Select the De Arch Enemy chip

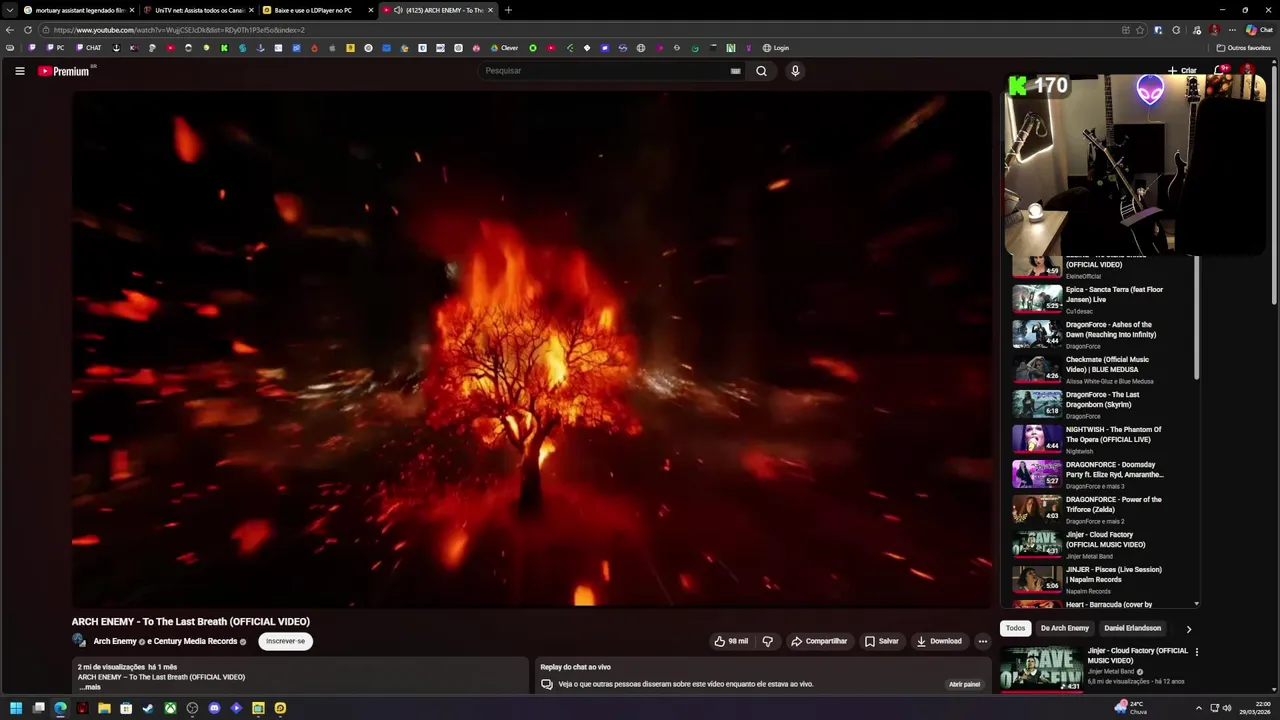[x=1065, y=628]
